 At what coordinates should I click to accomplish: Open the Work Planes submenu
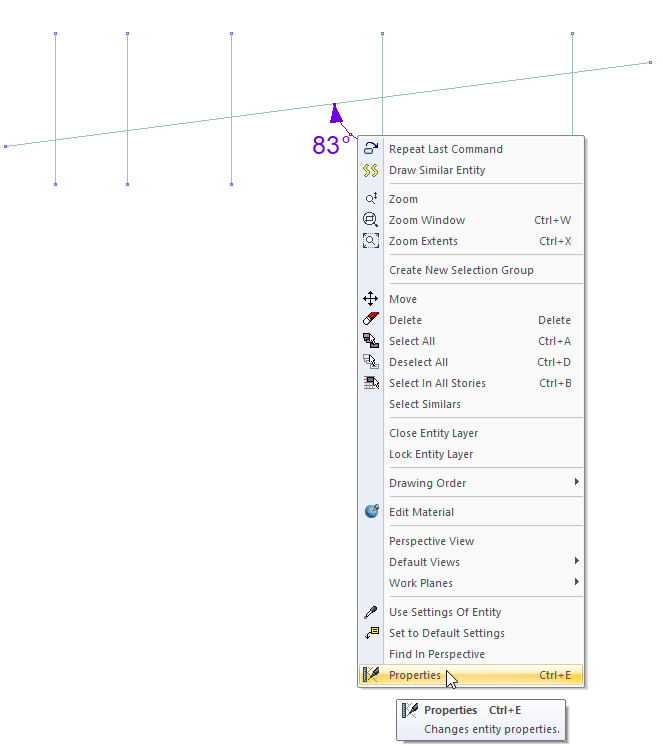[x=471, y=583]
